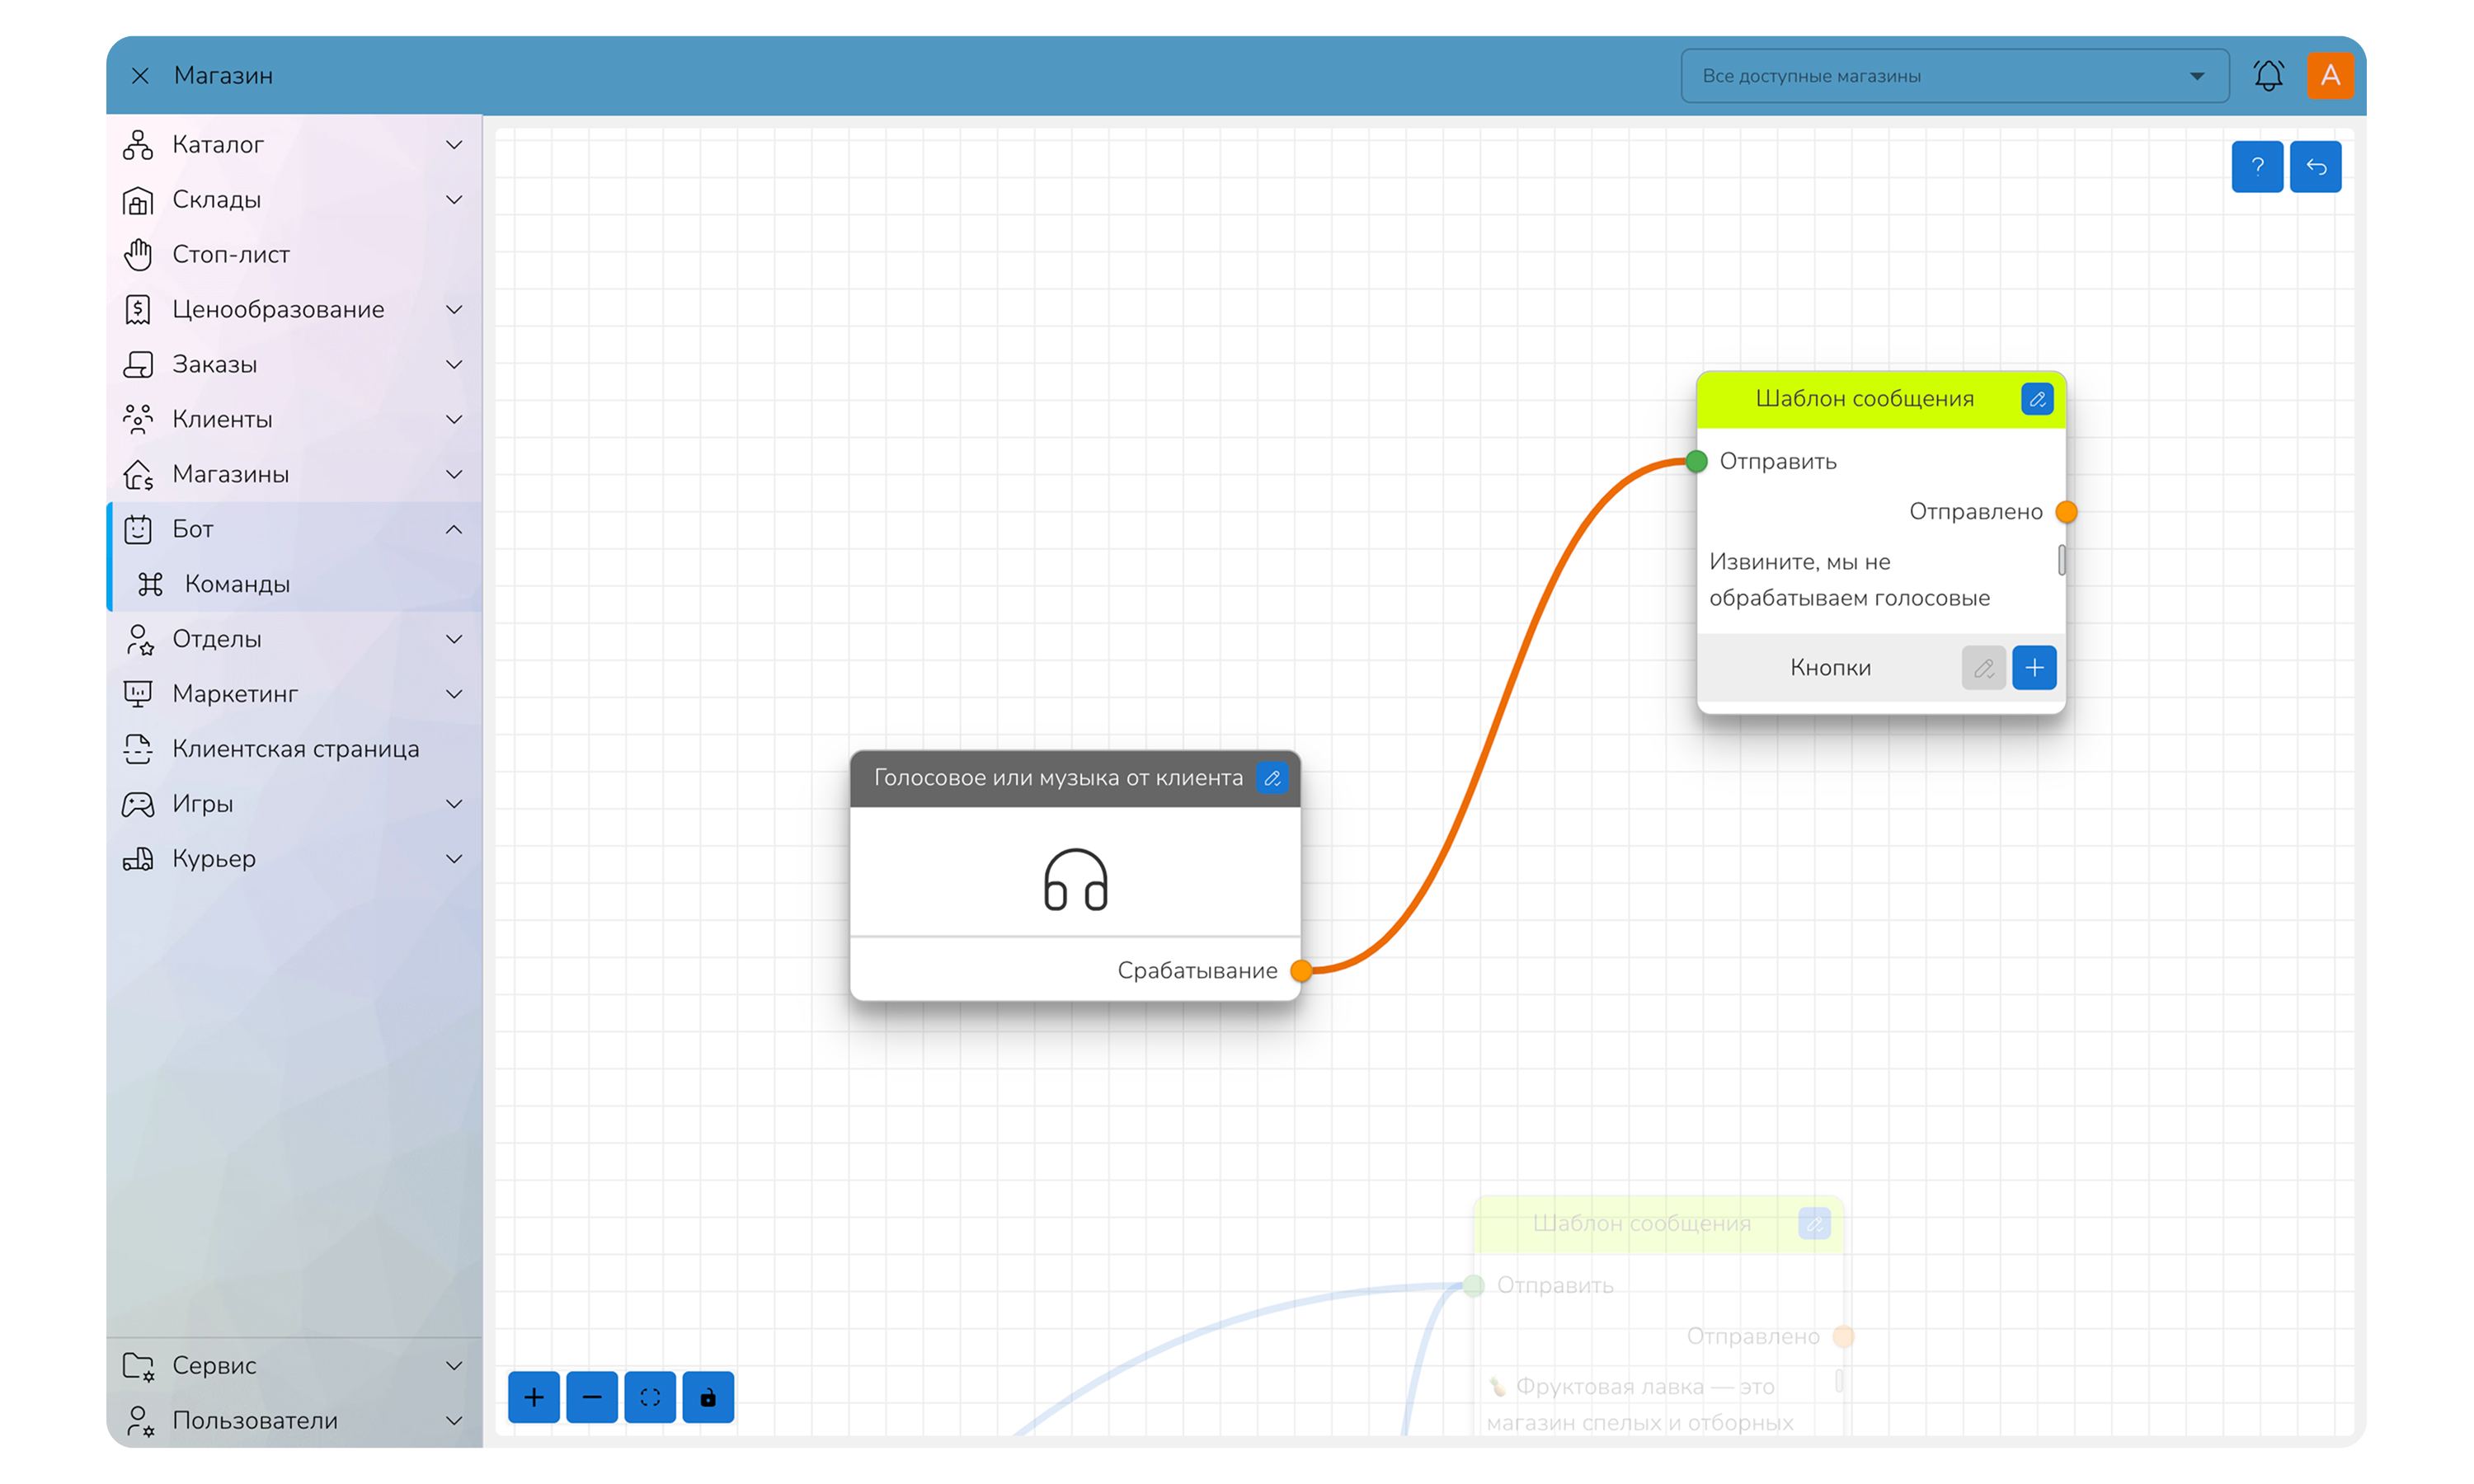Click the message text scrollbar in template node
Viewport: 2474px width, 1484px height.
coord(2061,560)
